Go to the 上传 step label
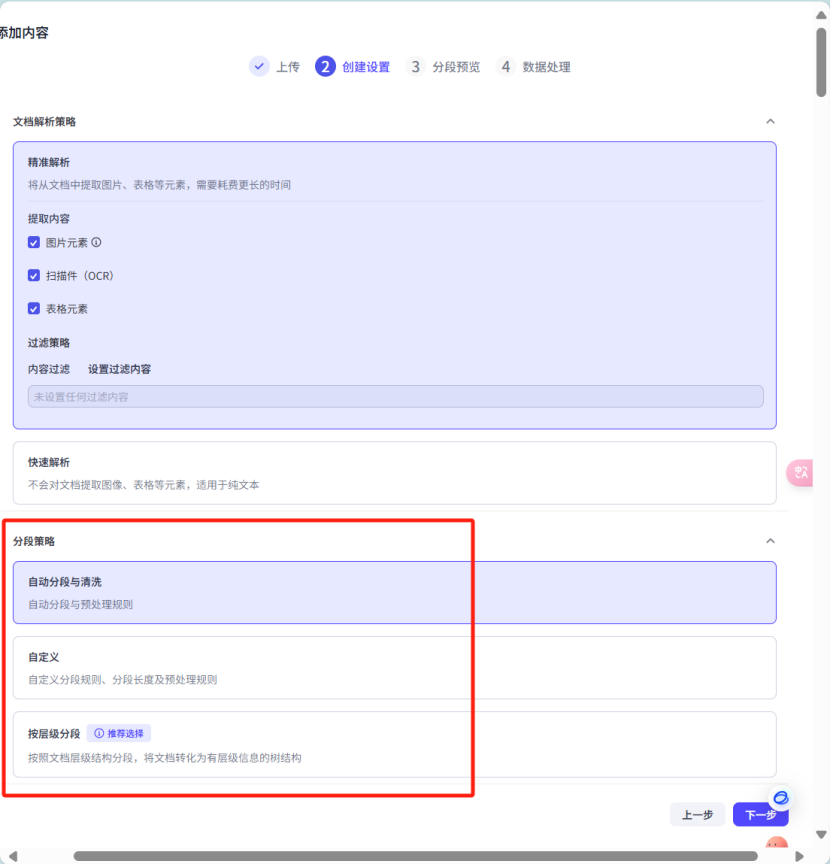This screenshot has width=831, height=864. click(x=288, y=67)
